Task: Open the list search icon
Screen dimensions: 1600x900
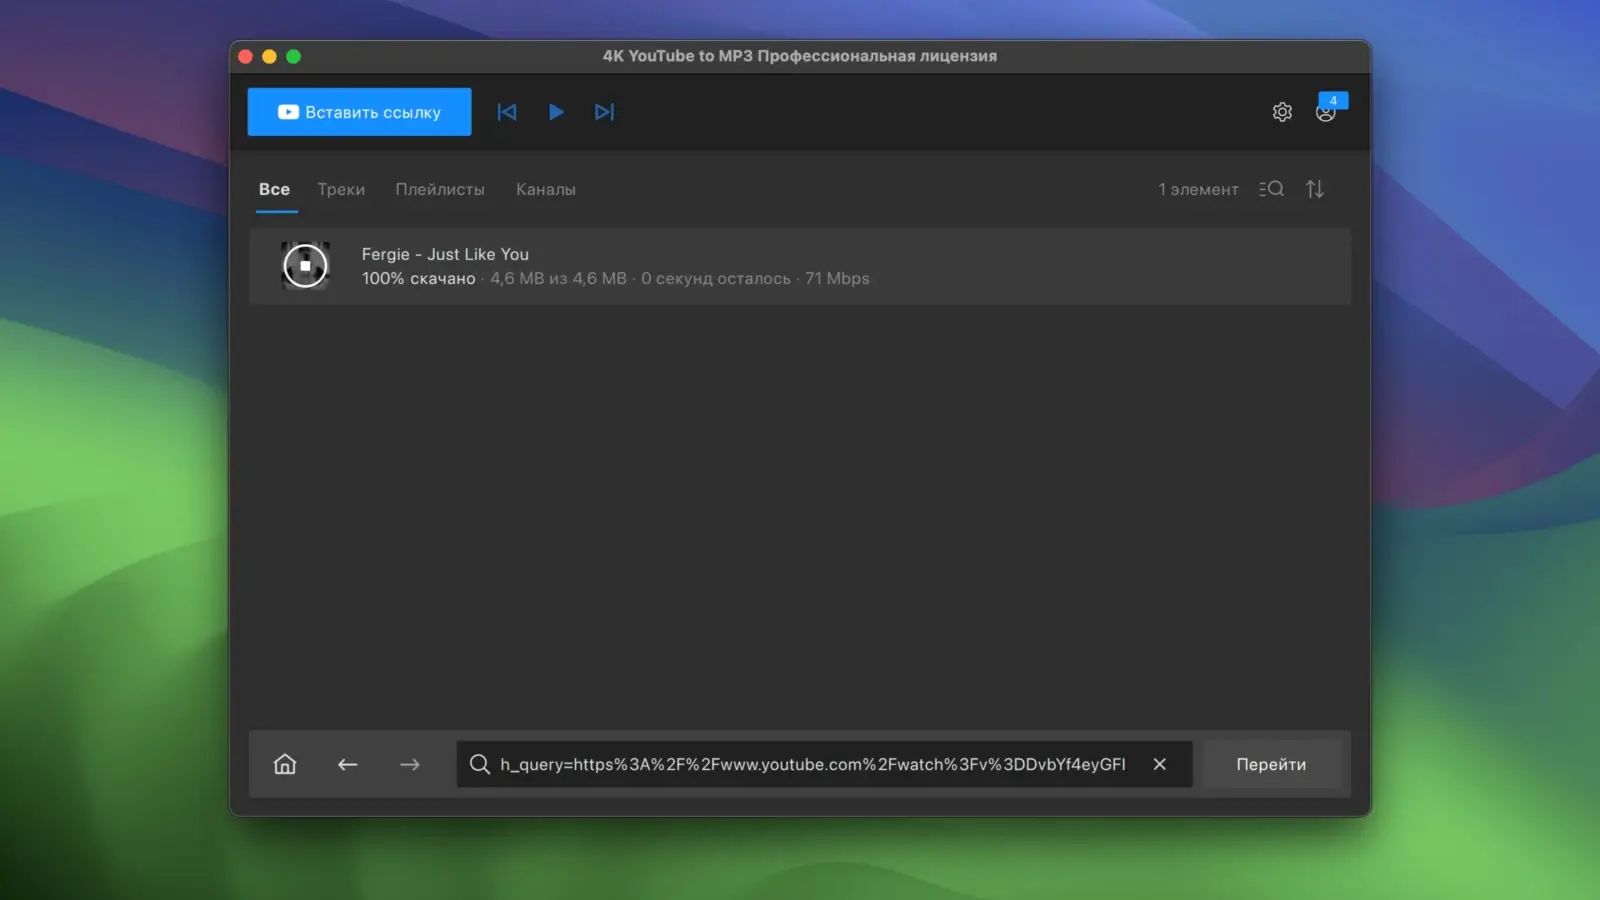Action: pyautogui.click(x=1270, y=188)
